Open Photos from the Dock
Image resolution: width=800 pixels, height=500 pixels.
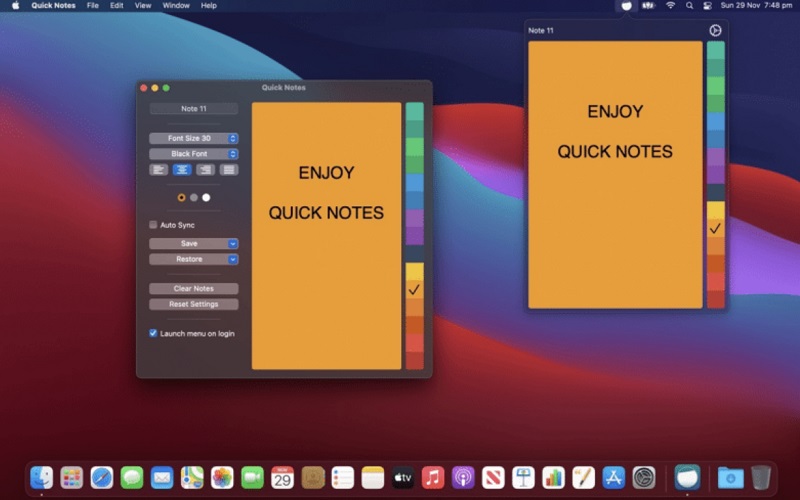click(x=222, y=478)
